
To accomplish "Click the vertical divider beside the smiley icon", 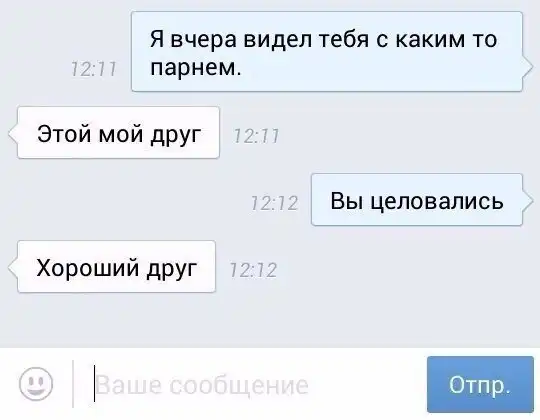I will (73, 384).
